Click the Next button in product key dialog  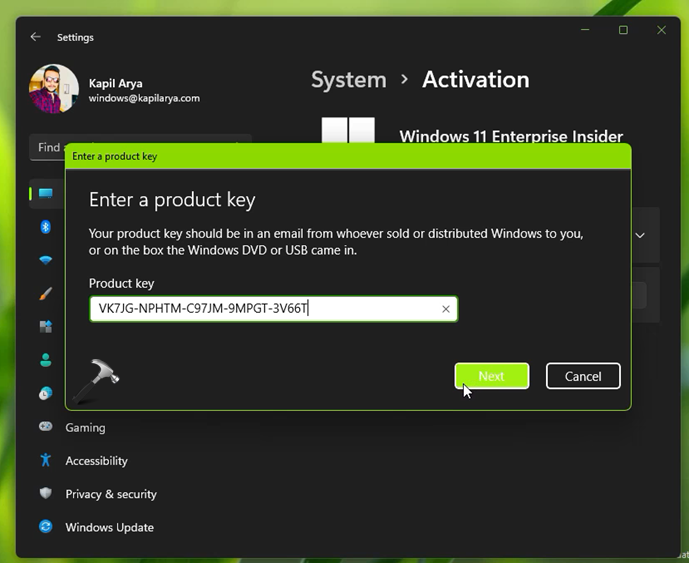[492, 376]
